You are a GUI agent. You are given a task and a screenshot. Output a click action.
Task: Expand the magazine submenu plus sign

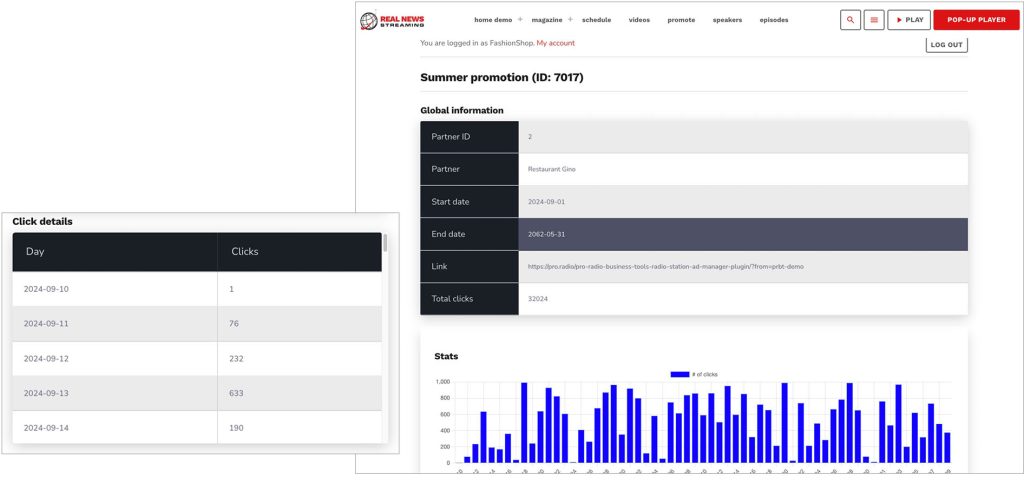point(570,20)
